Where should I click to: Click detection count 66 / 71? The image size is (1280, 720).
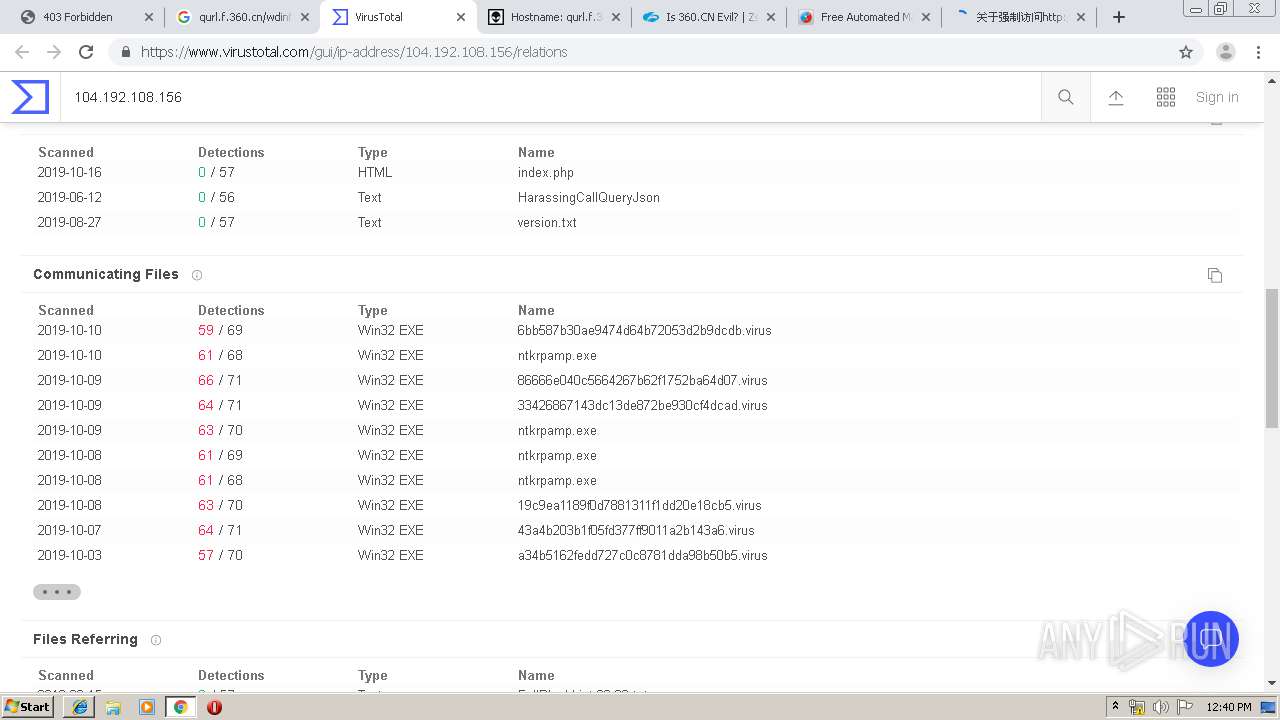tap(220, 381)
